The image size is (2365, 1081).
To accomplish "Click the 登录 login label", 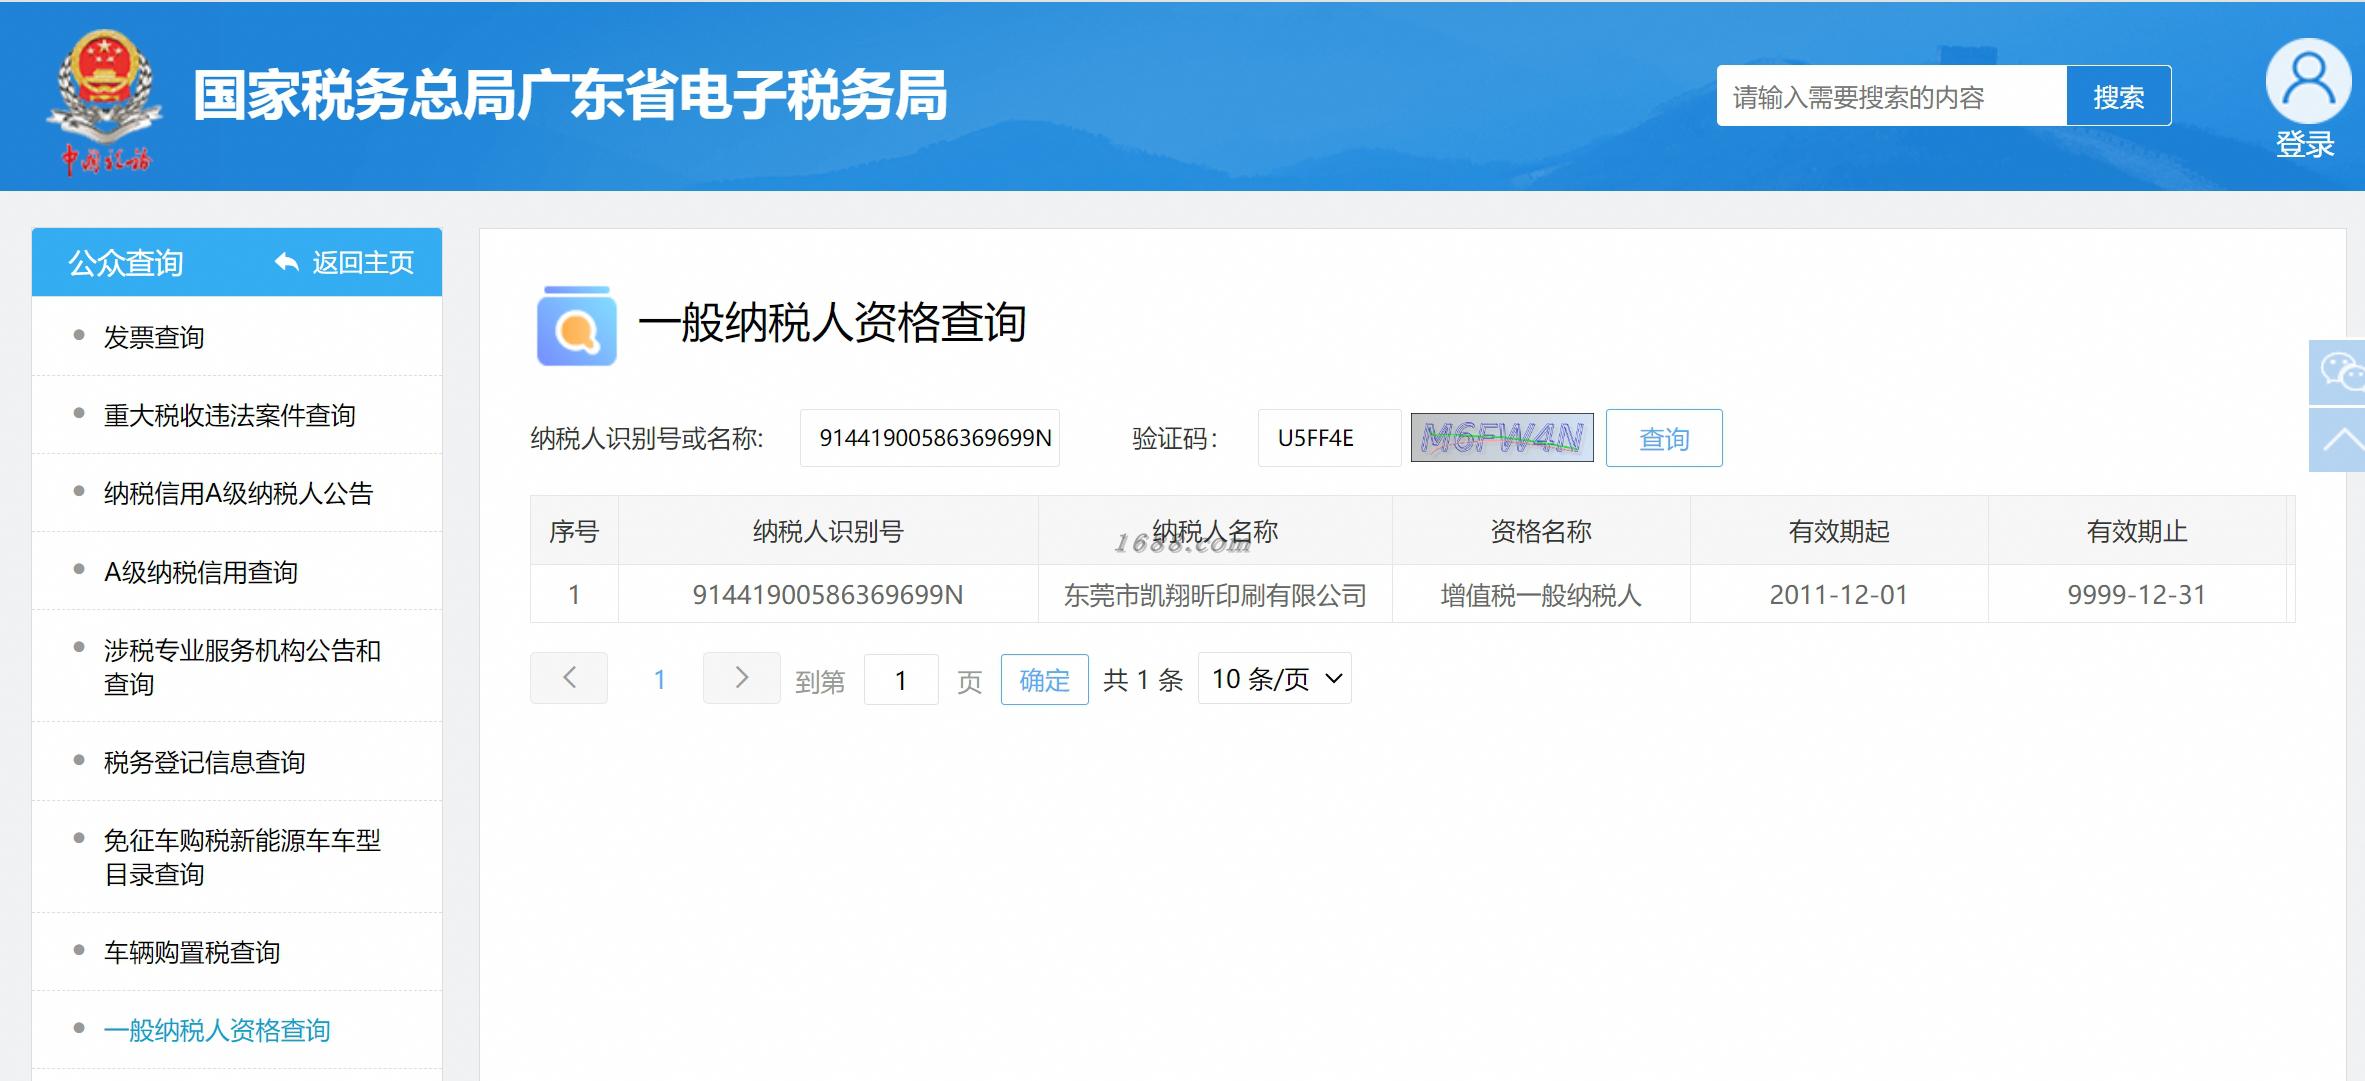I will tap(2305, 145).
